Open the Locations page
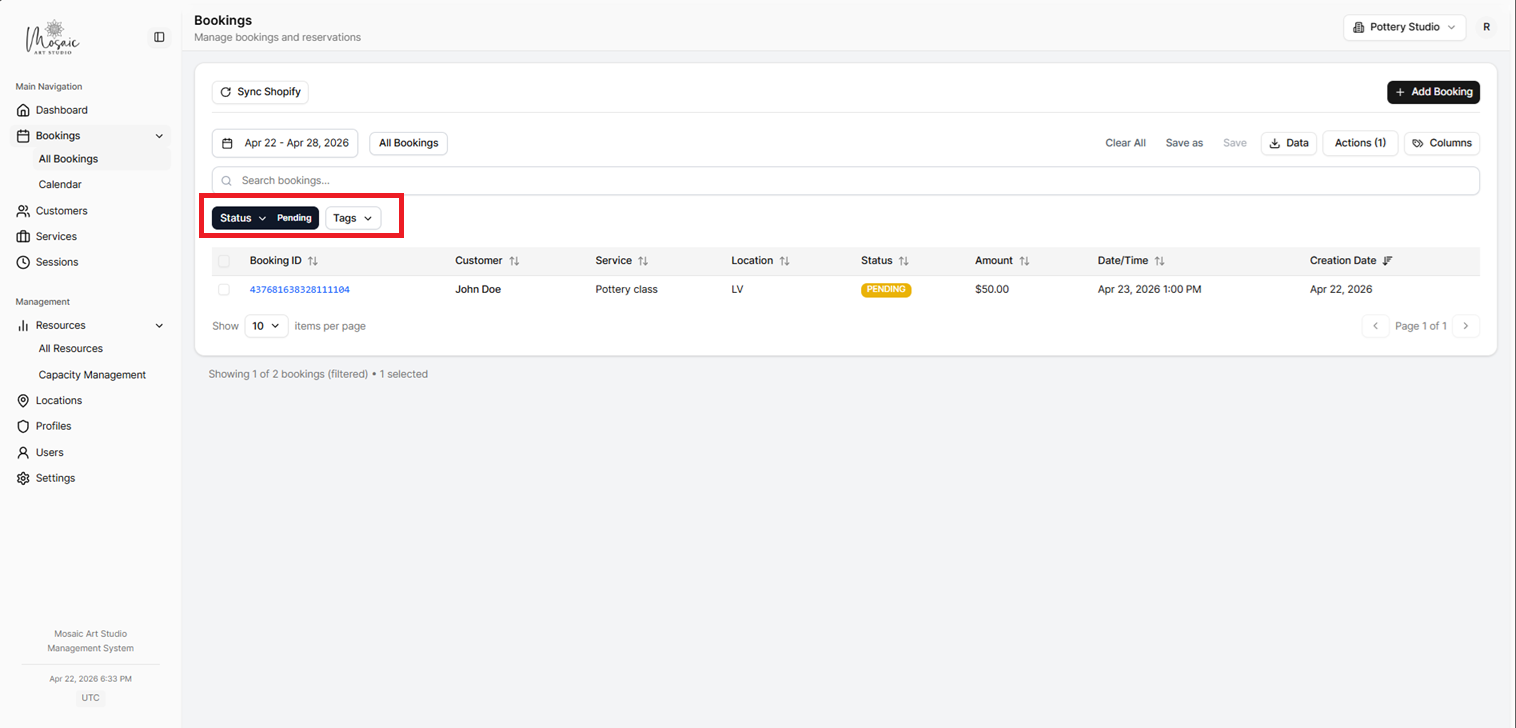 pos(57,400)
